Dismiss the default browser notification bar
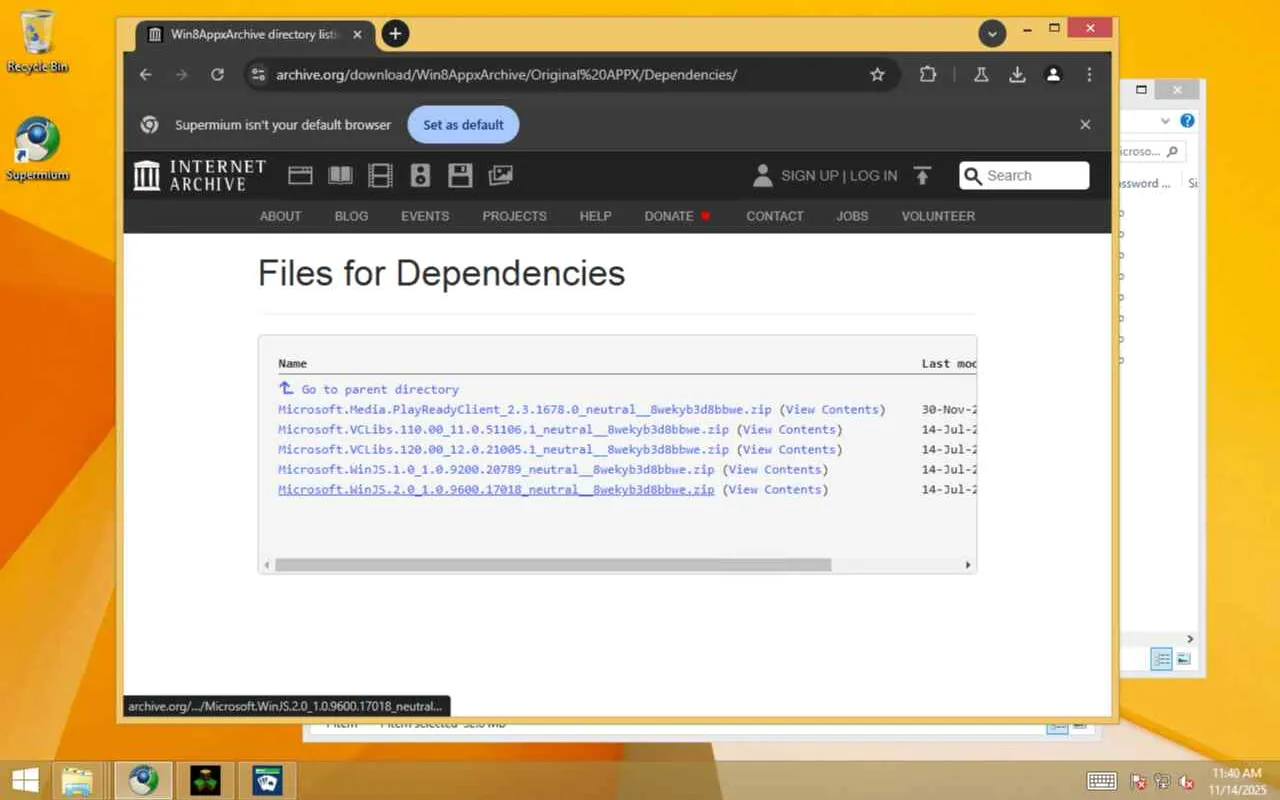1280x800 pixels. pyautogui.click(x=1085, y=125)
